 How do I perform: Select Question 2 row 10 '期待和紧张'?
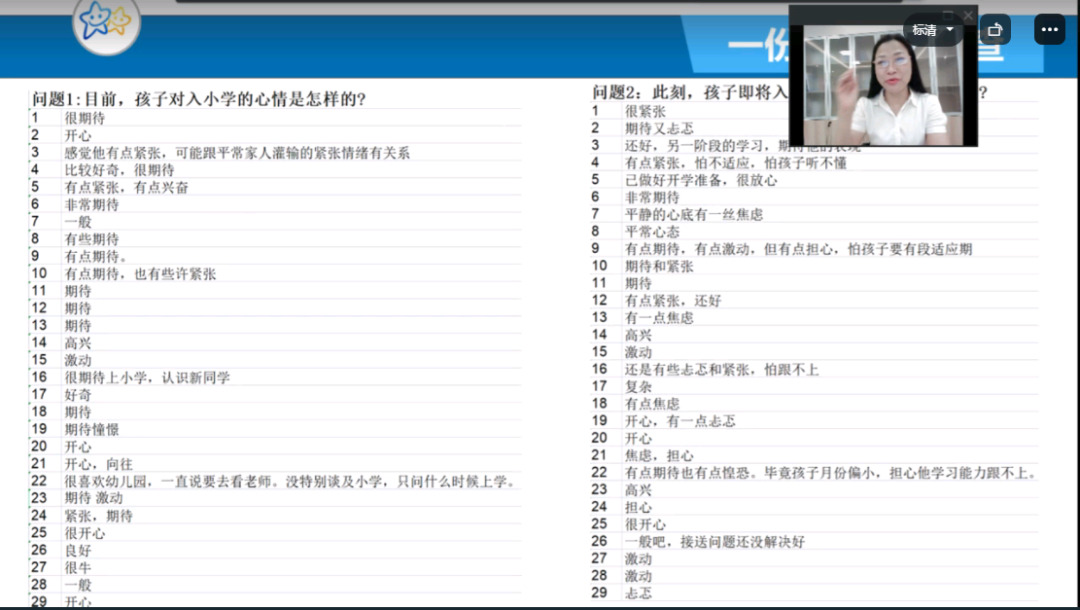point(659,266)
